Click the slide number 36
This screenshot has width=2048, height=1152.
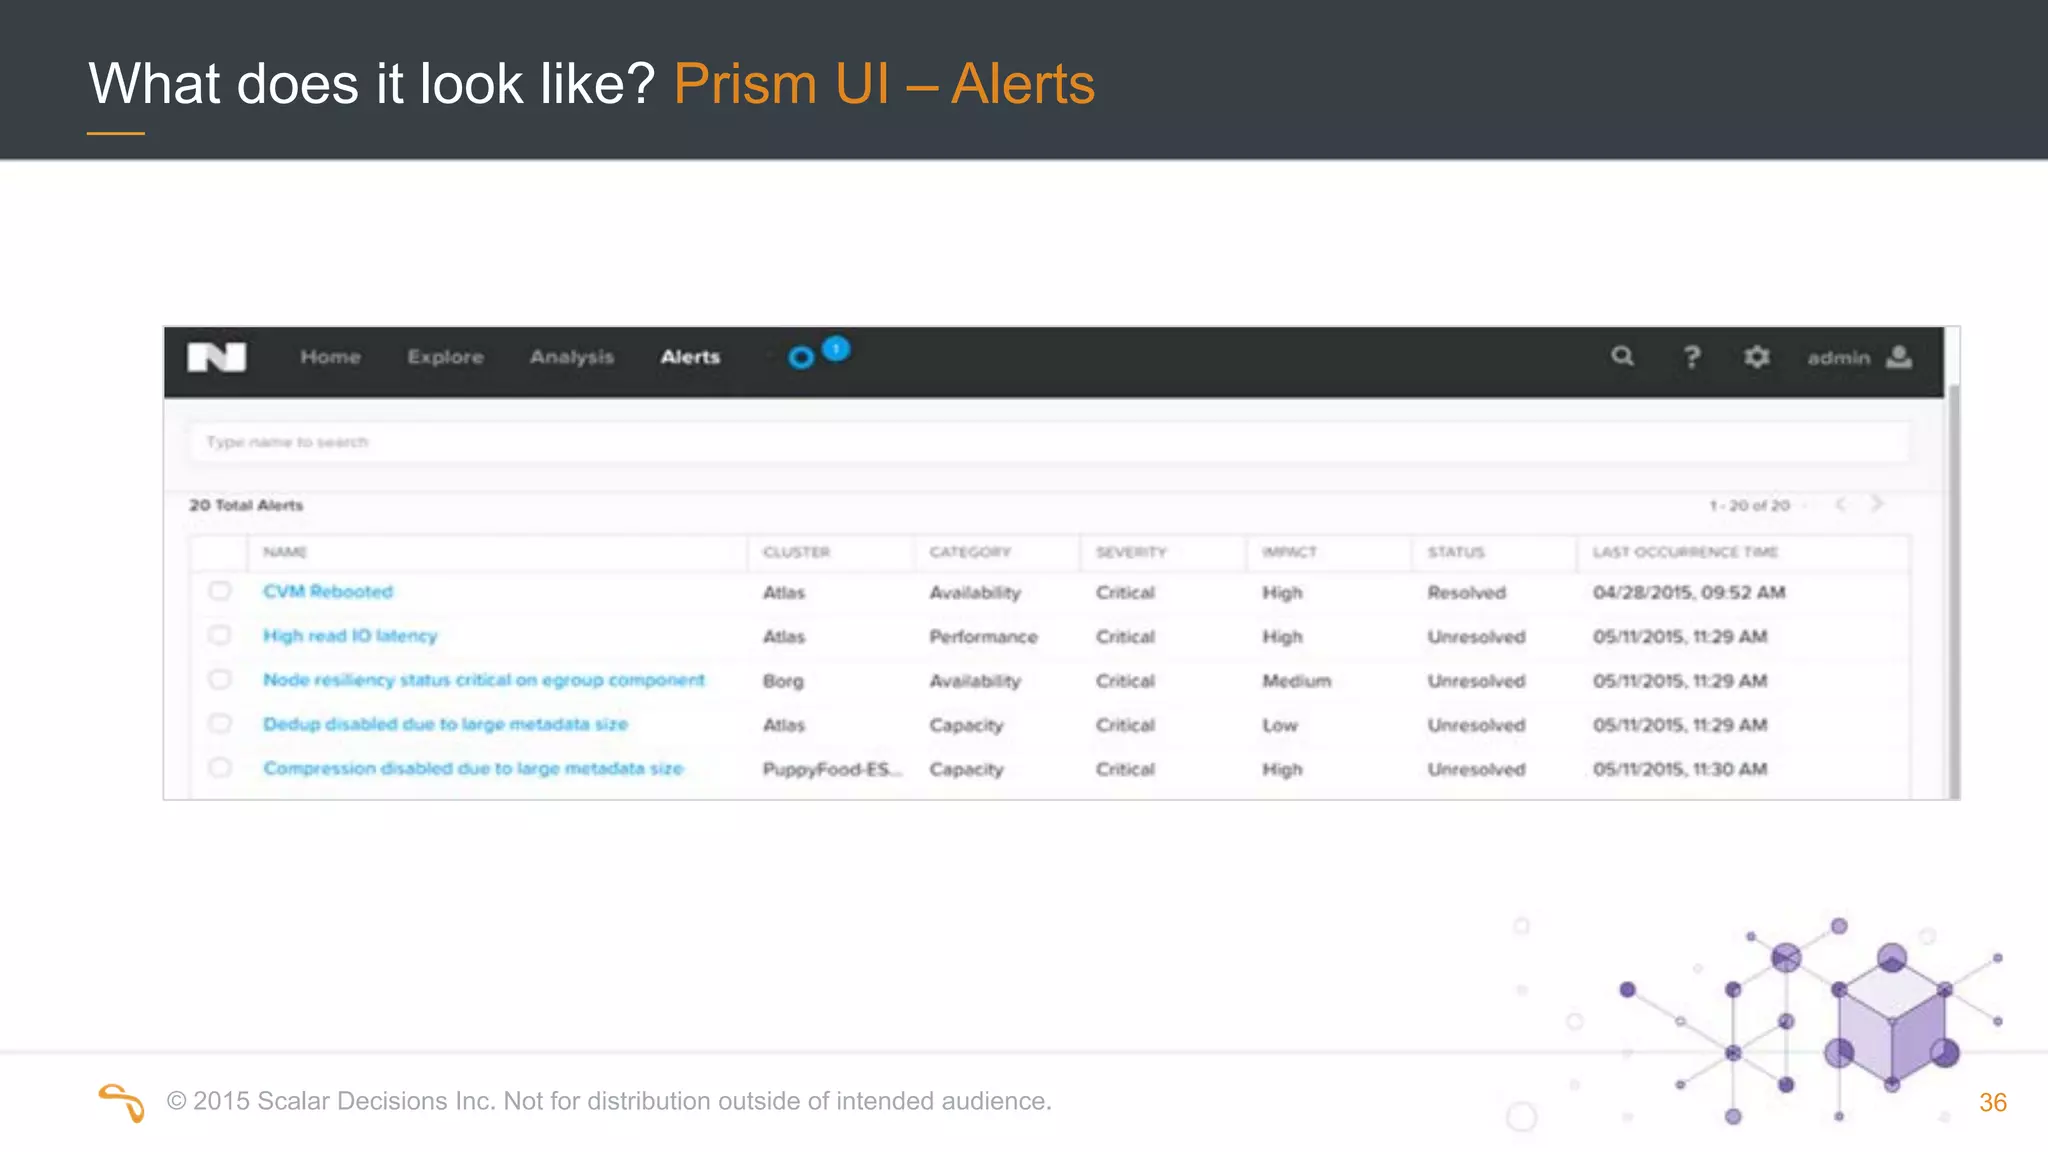tap(1992, 1102)
